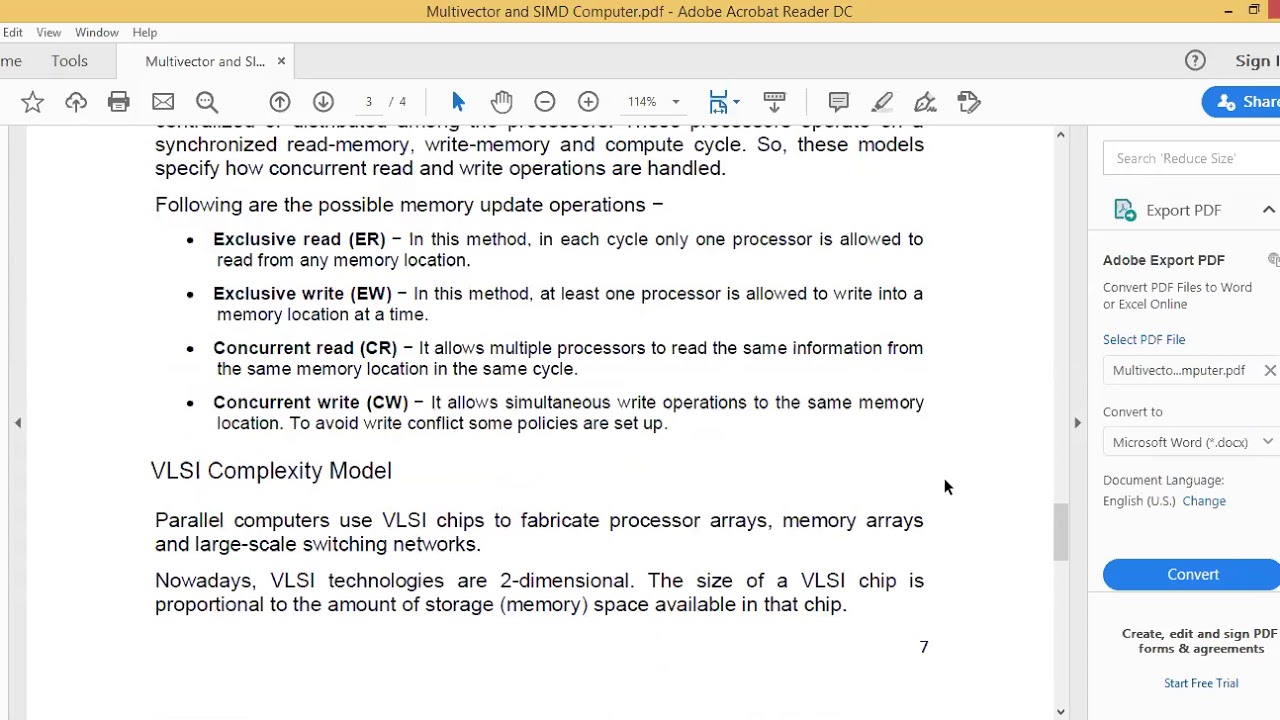The height and width of the screenshot is (720, 1280).
Task: Collapse the right tools pane arrow
Action: pyautogui.click(x=1077, y=423)
